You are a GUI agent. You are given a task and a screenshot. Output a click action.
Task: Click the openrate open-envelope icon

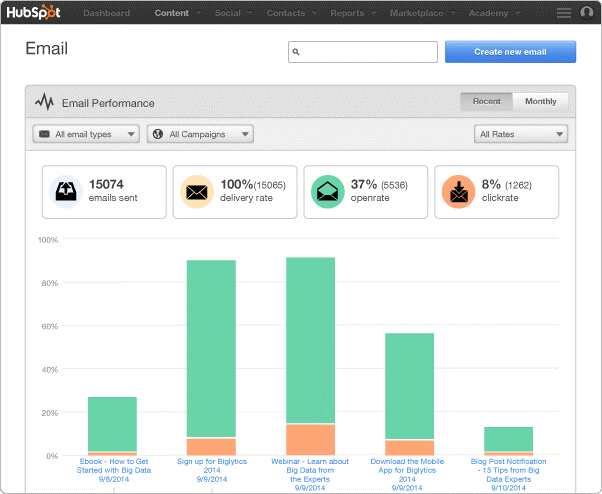(x=327, y=192)
